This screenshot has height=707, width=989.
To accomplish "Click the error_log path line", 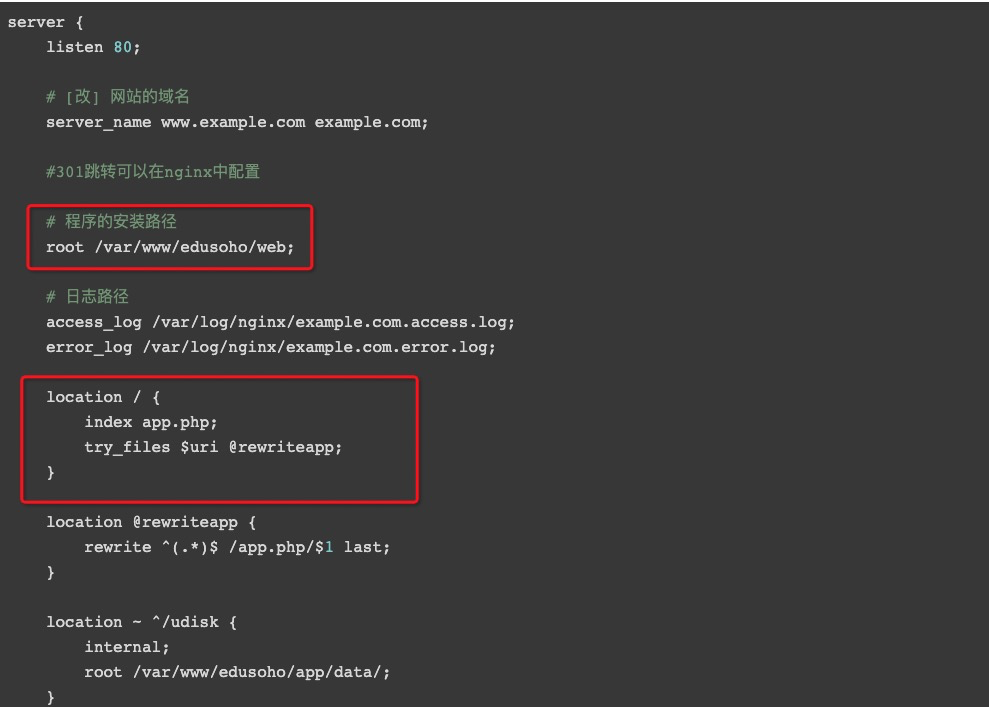I will pyautogui.click(x=271, y=348).
